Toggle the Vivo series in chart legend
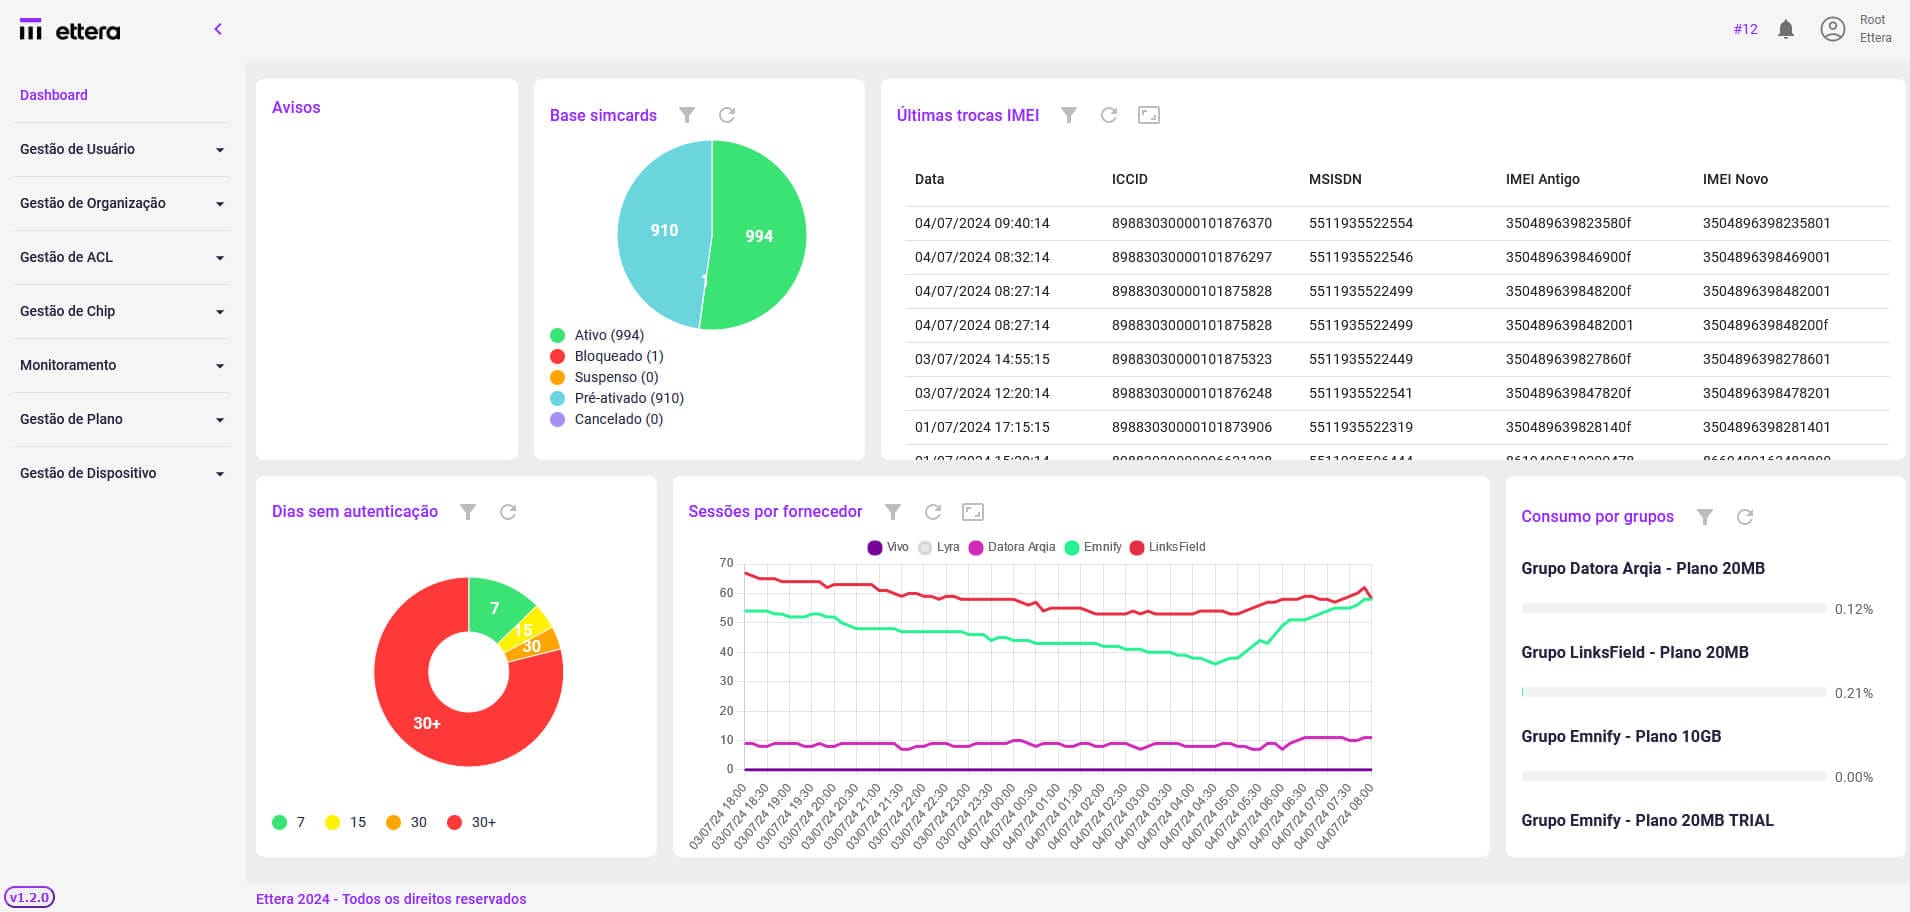This screenshot has height=912, width=1910. (888, 547)
